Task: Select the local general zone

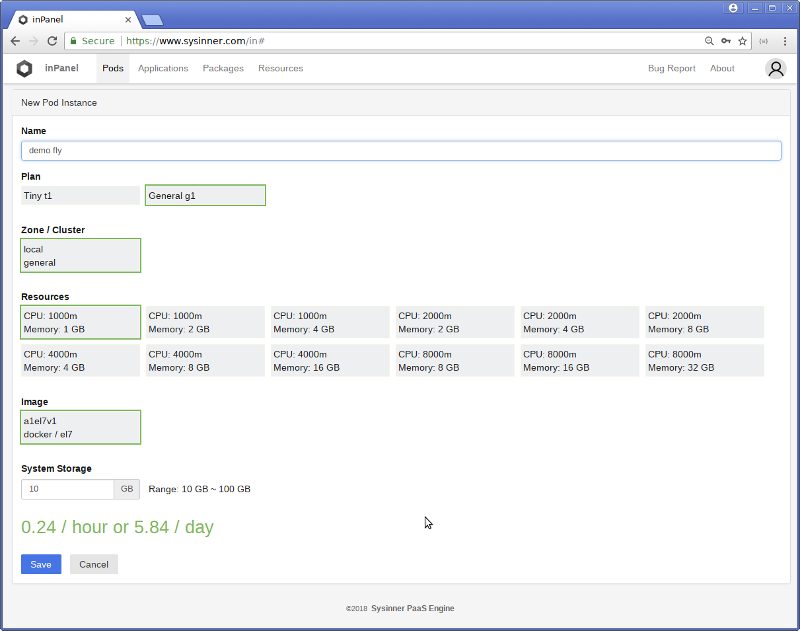Action: click(80, 256)
